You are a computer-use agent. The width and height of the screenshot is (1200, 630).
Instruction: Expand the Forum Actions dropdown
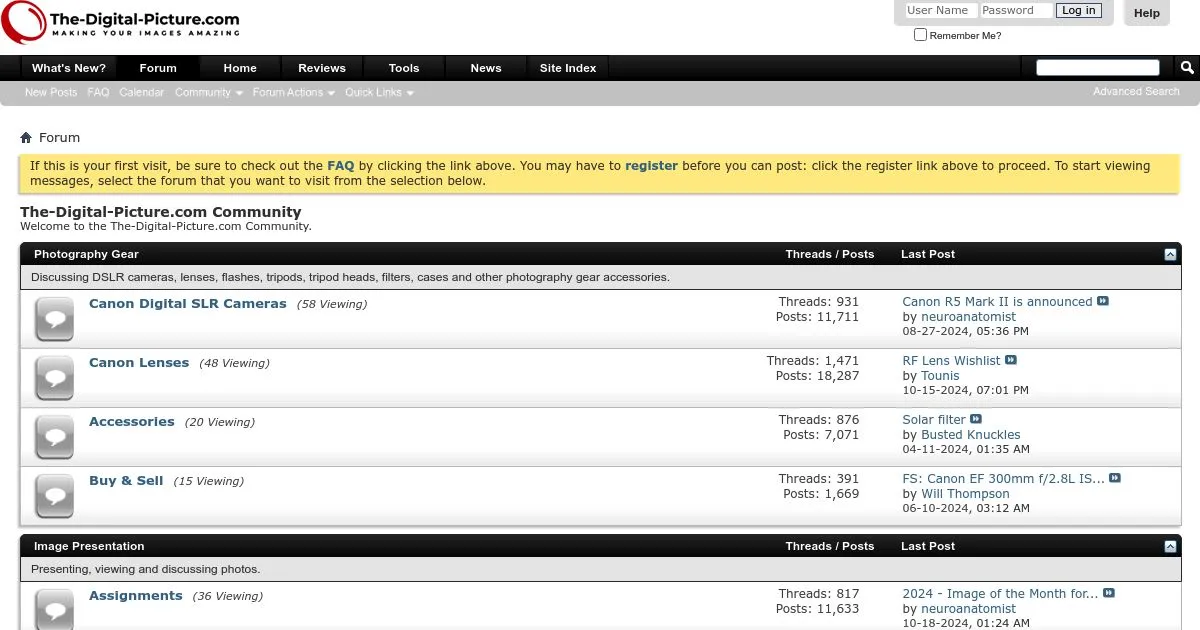[293, 92]
